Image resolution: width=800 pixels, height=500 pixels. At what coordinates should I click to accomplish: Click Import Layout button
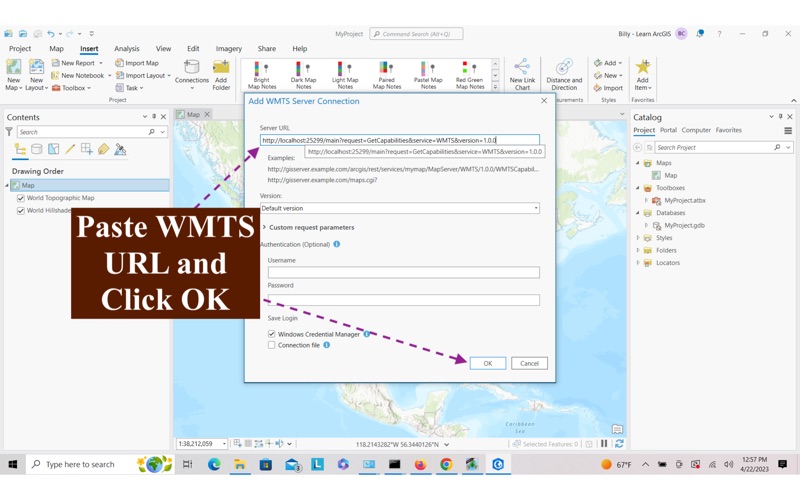140,76
